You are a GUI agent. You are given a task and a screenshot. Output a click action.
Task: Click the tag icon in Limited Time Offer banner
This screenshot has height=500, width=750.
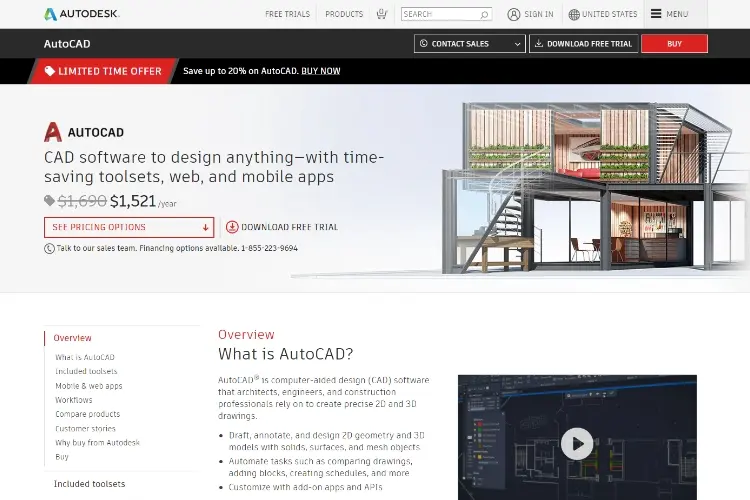point(50,71)
